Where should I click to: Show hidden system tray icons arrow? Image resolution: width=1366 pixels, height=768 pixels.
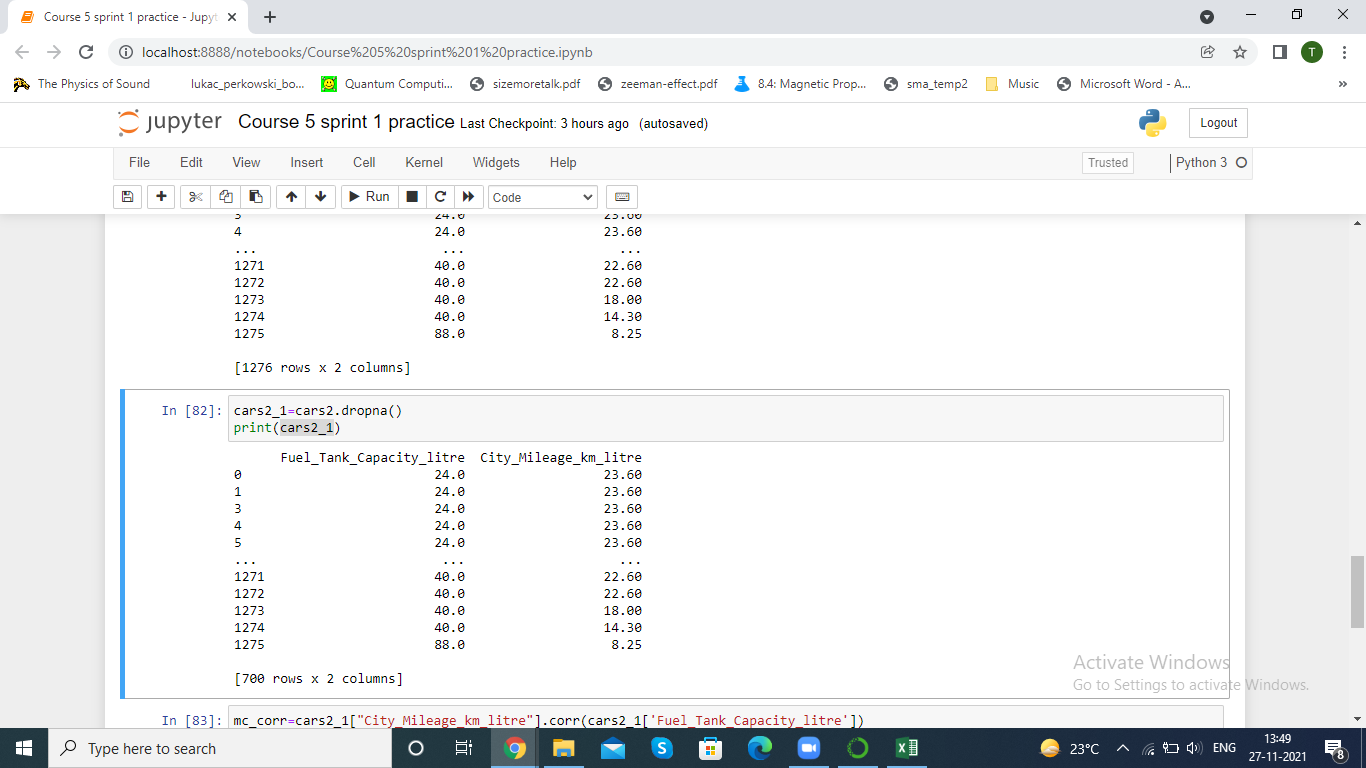pyautogui.click(x=1122, y=748)
